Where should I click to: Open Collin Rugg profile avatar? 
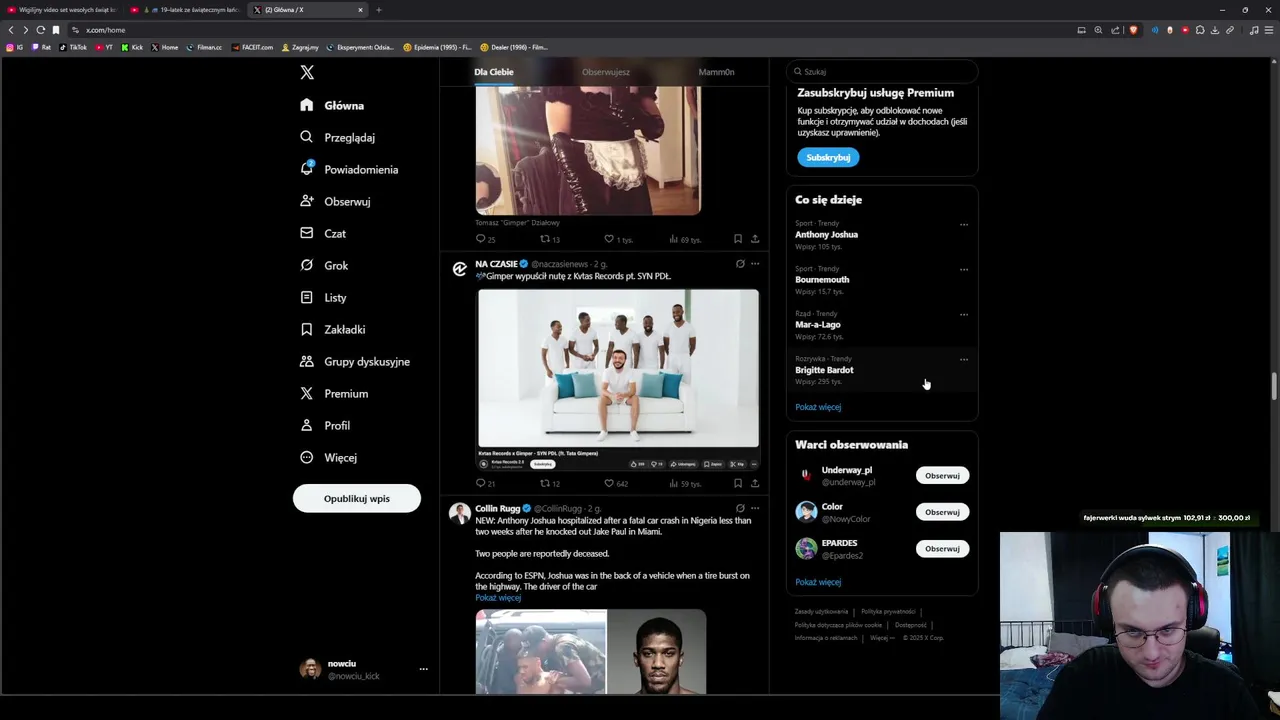460,513
